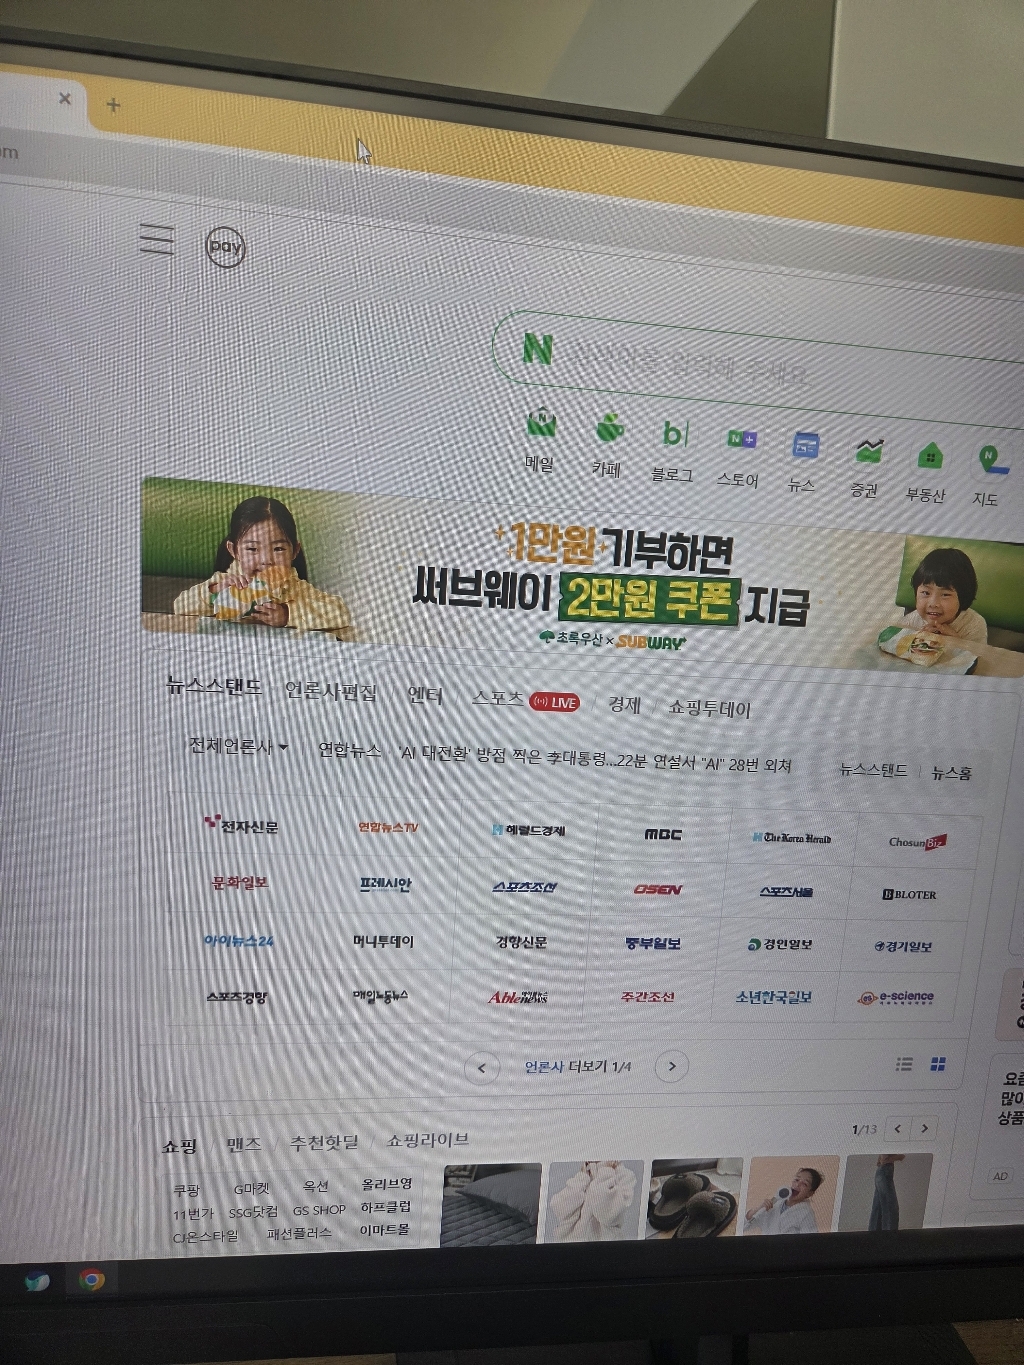Switch to grid view in newsstand
The width and height of the screenshot is (1024, 1365).
point(938,1064)
